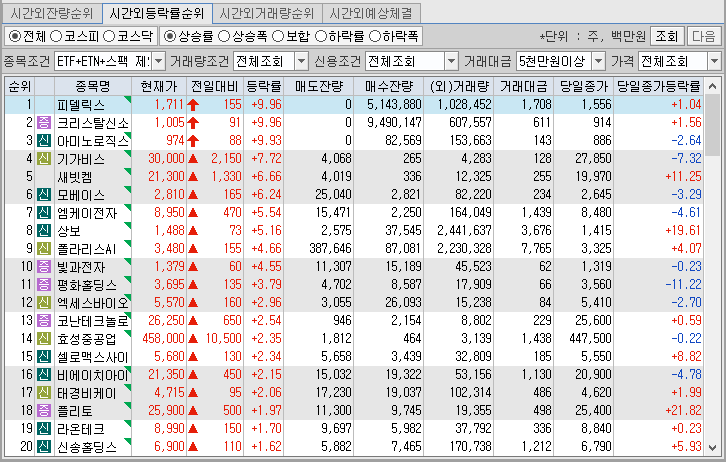Image resolution: width=726 pixels, height=462 pixels.
Task: Select 상승폭 radio option
Action: pyautogui.click(x=224, y=36)
